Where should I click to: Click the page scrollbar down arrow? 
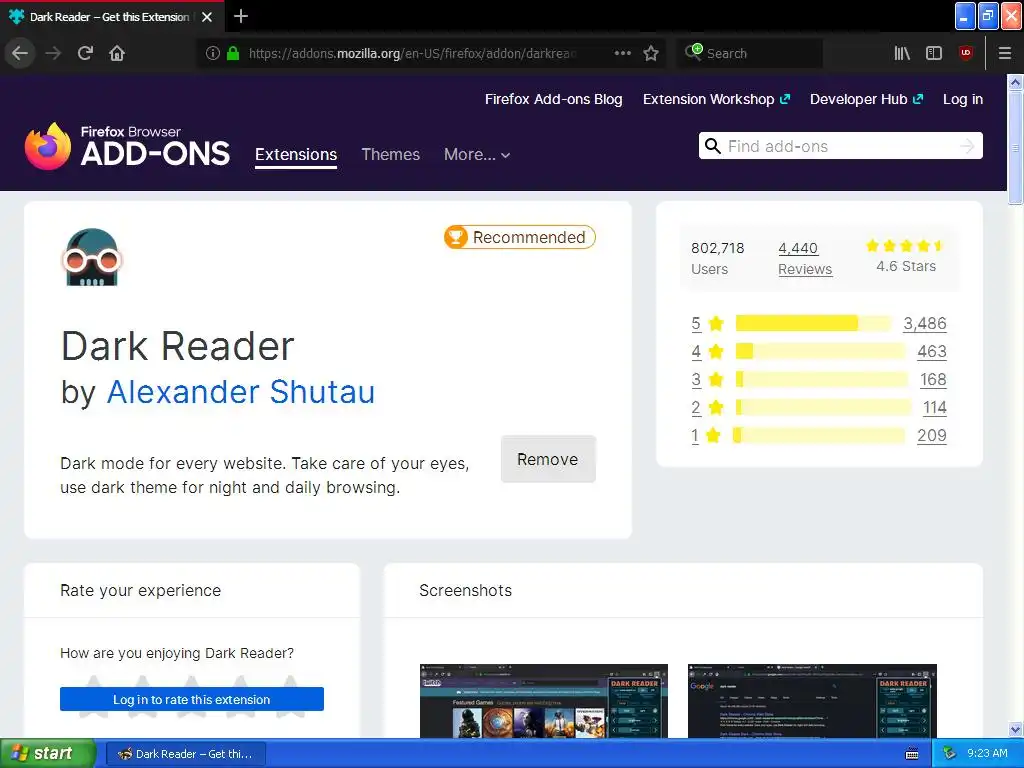[x=1016, y=729]
